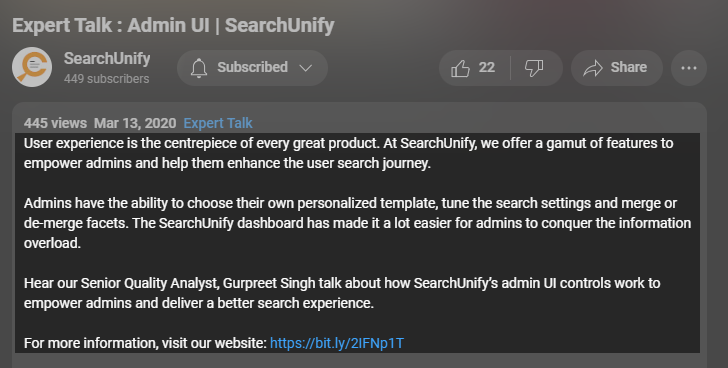Viewport: 728px width, 368px height.
Task: Click the 22 likes count
Action: coord(487,68)
